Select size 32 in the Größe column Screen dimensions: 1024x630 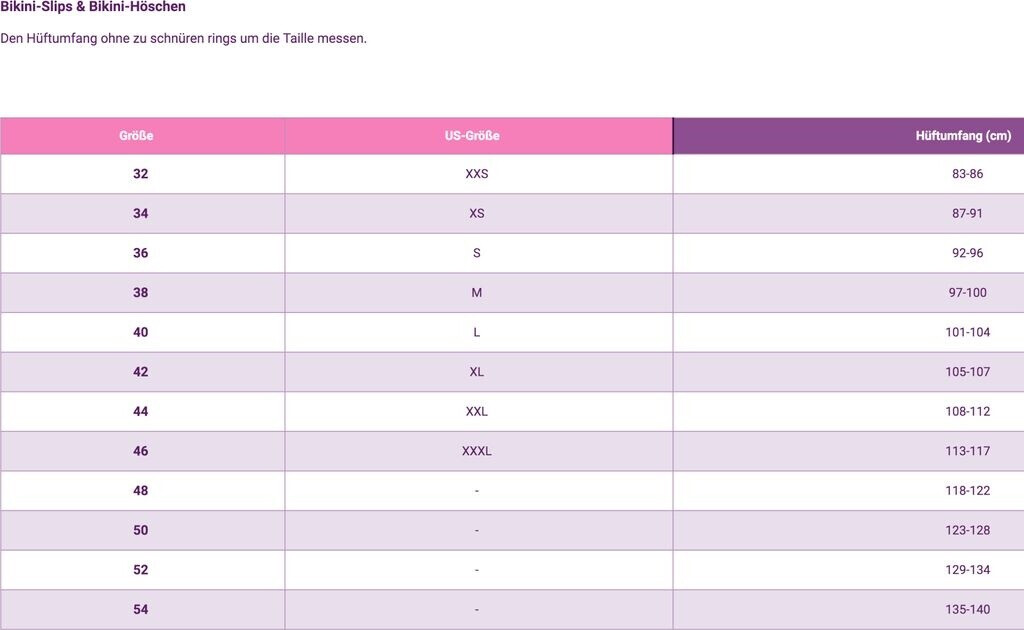click(x=140, y=174)
